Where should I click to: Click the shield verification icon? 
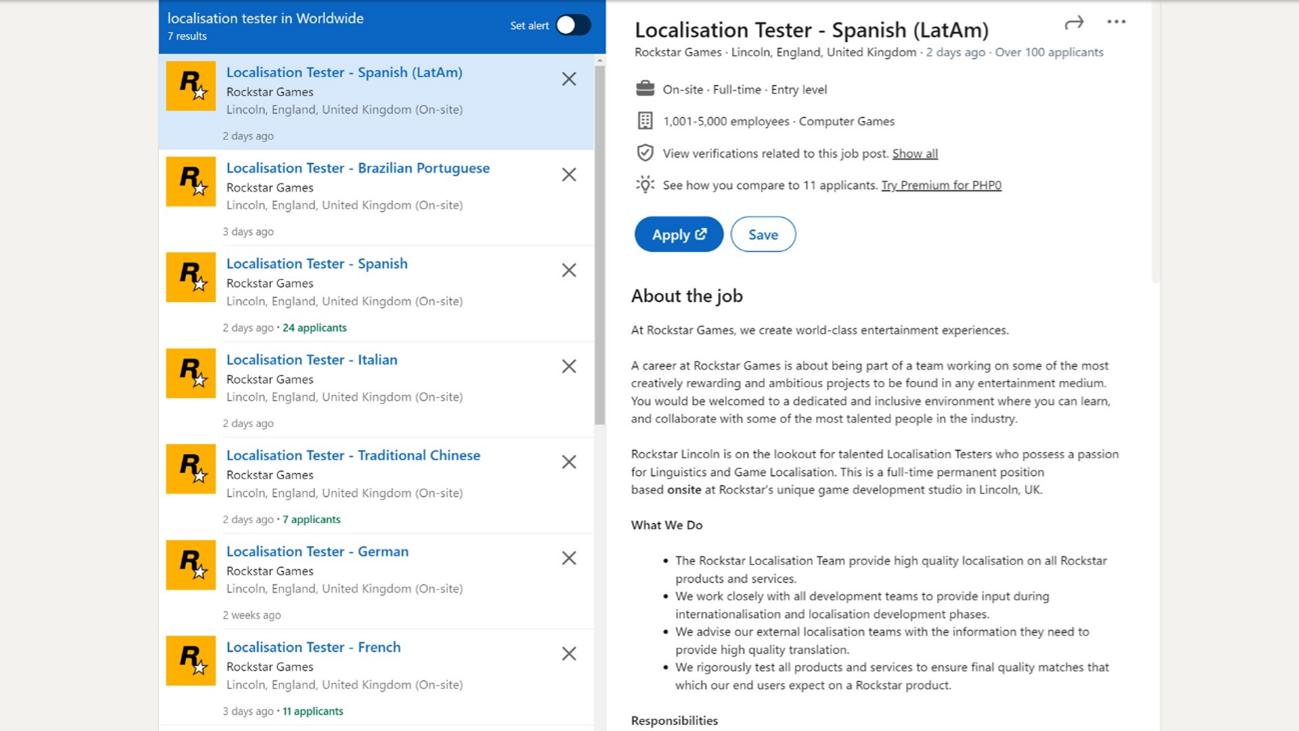tap(645, 153)
